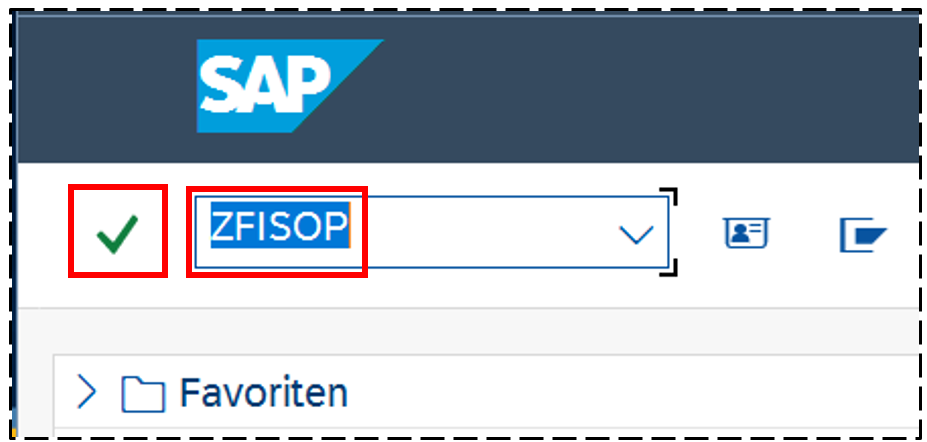Click the empty space inside the command field

[x=485, y=233]
